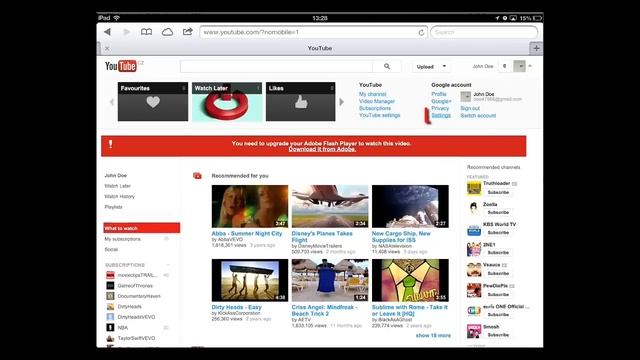This screenshot has width=640, height=360.
Task: Click the YouTube search magnifier button
Action: coord(387,66)
